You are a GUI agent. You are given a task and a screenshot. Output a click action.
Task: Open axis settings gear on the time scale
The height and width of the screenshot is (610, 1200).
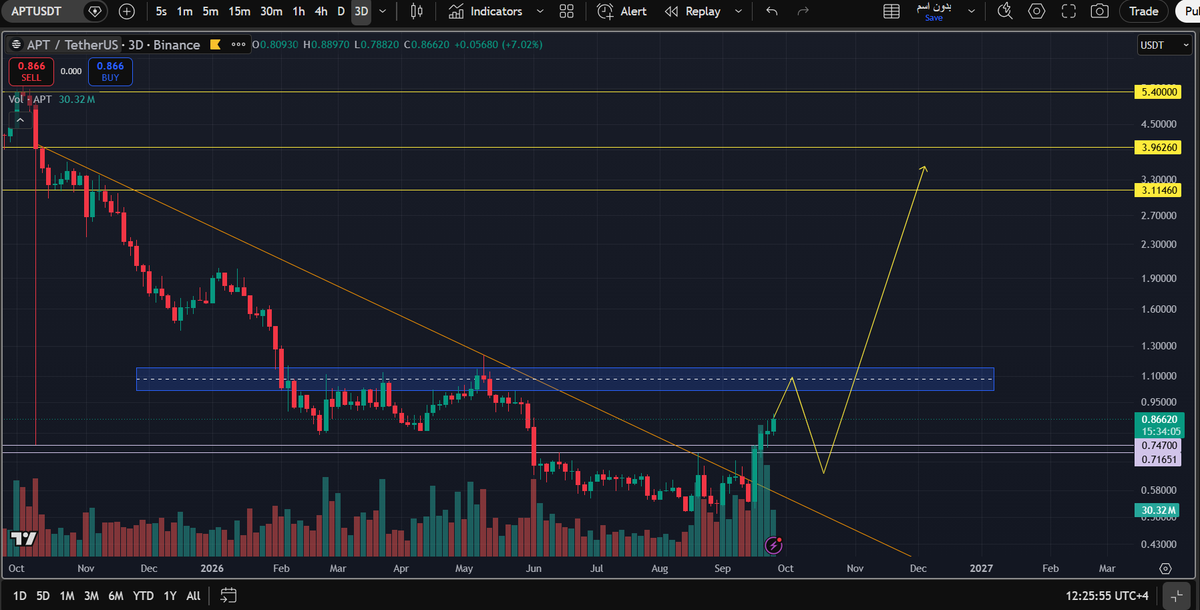click(1165, 568)
